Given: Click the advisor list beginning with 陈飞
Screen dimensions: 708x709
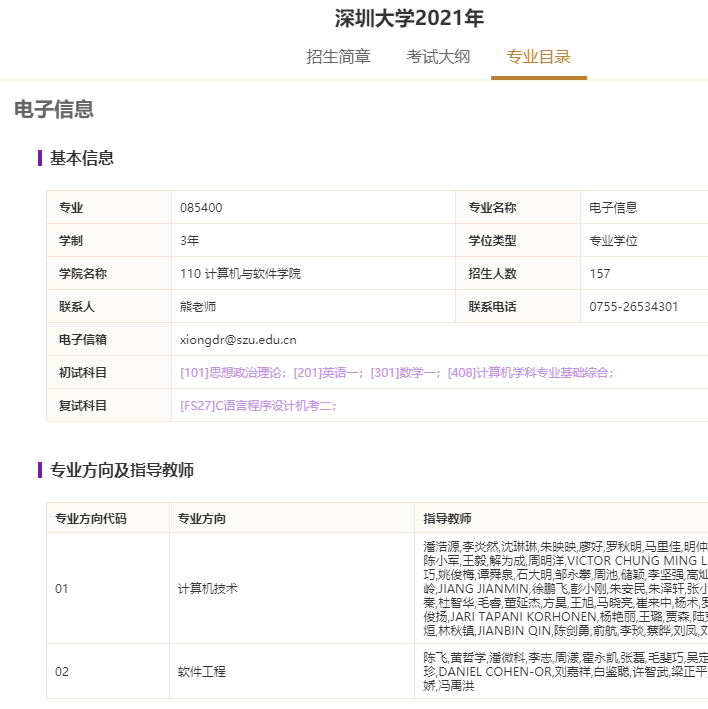Looking at the screenshot, I should [565, 671].
